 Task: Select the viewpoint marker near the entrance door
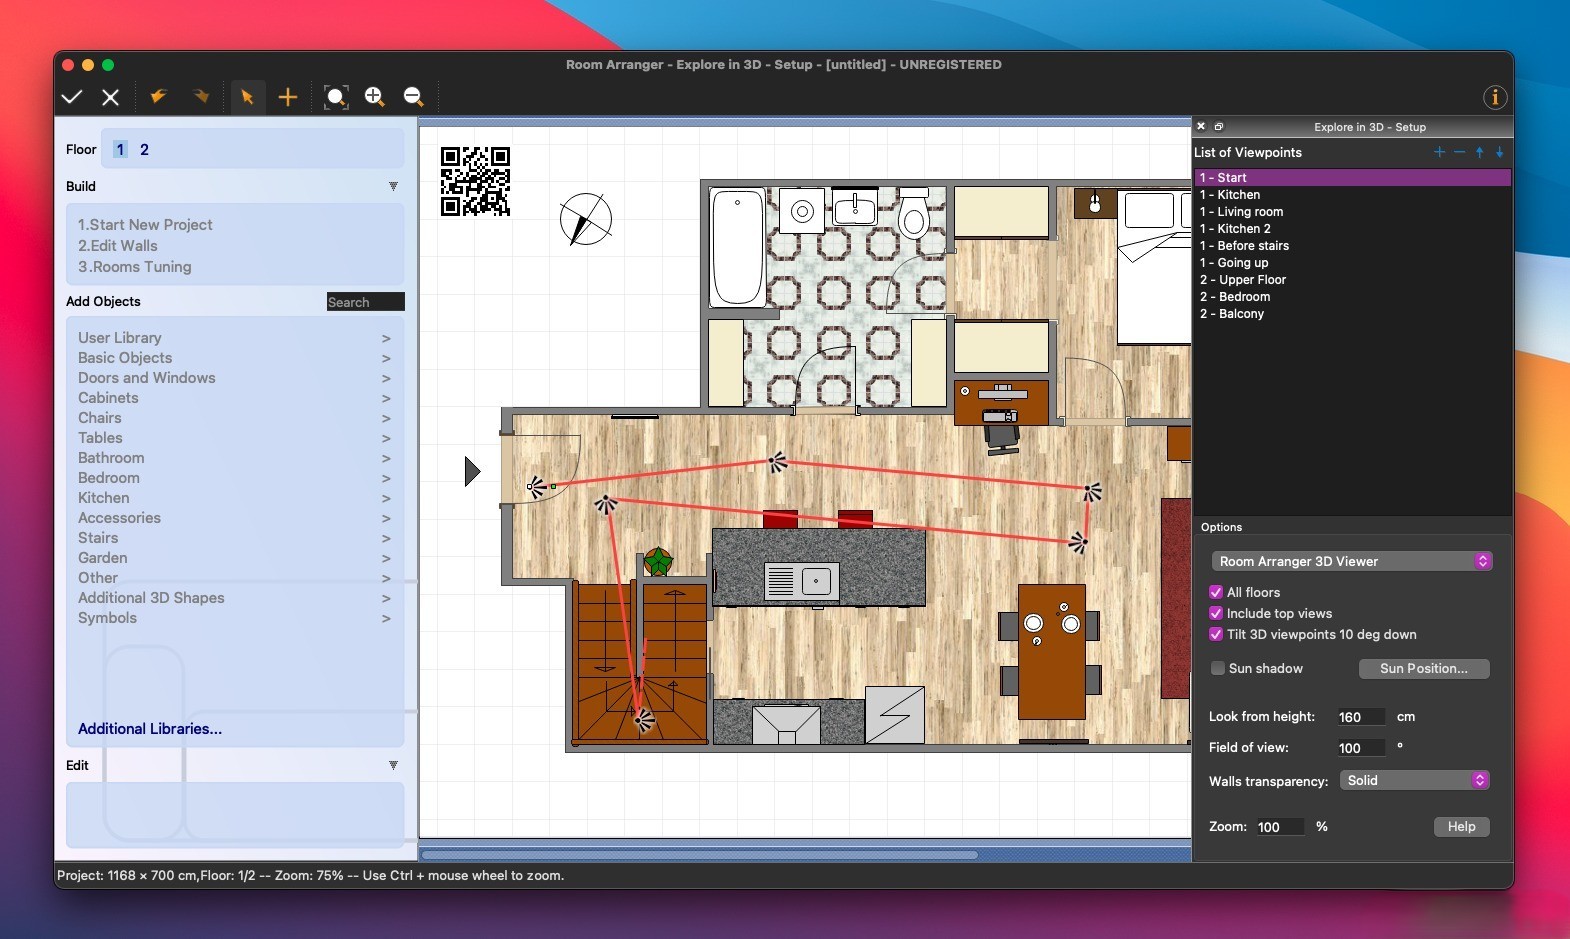click(x=537, y=487)
